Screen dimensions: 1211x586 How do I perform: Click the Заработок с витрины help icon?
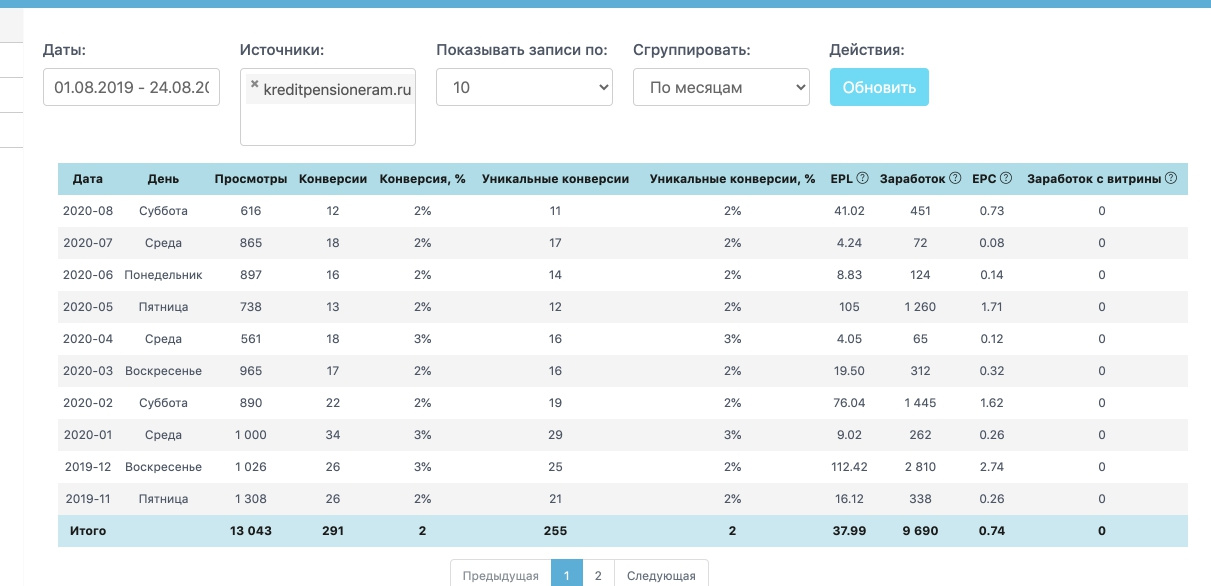click(x=1171, y=179)
